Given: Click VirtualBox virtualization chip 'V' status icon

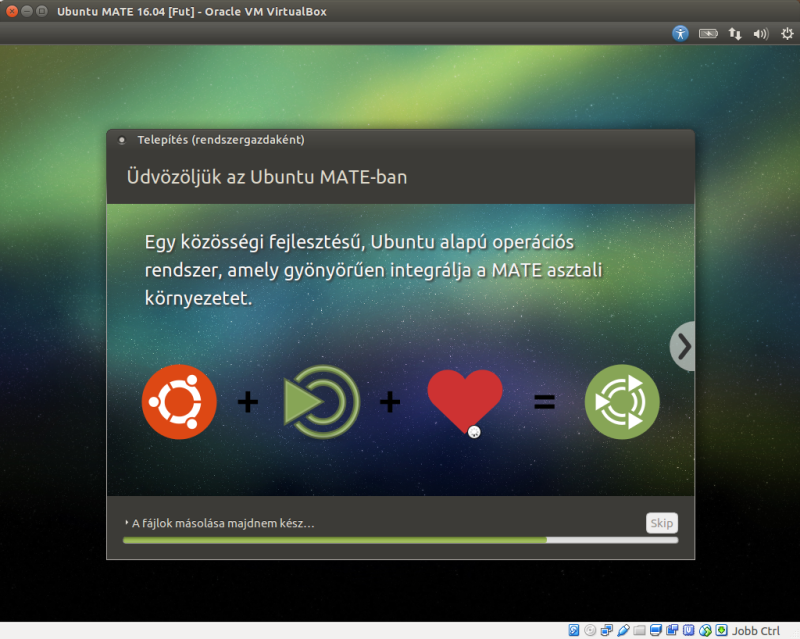Looking at the screenshot, I should pos(688,630).
